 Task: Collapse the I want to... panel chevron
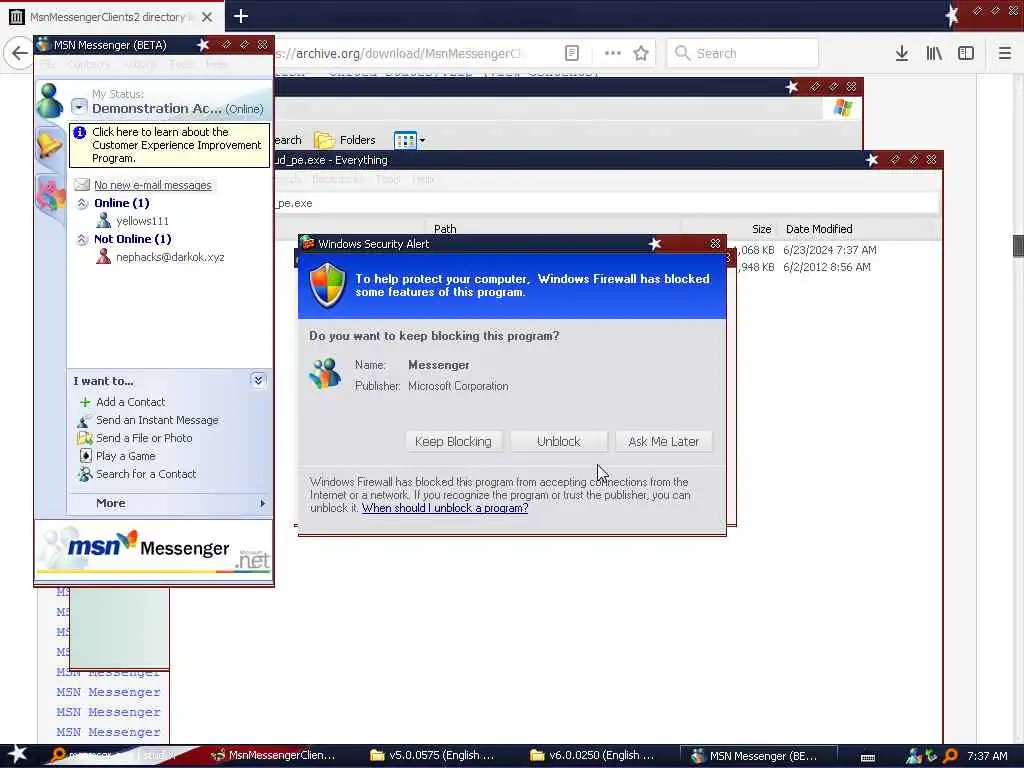click(x=258, y=380)
